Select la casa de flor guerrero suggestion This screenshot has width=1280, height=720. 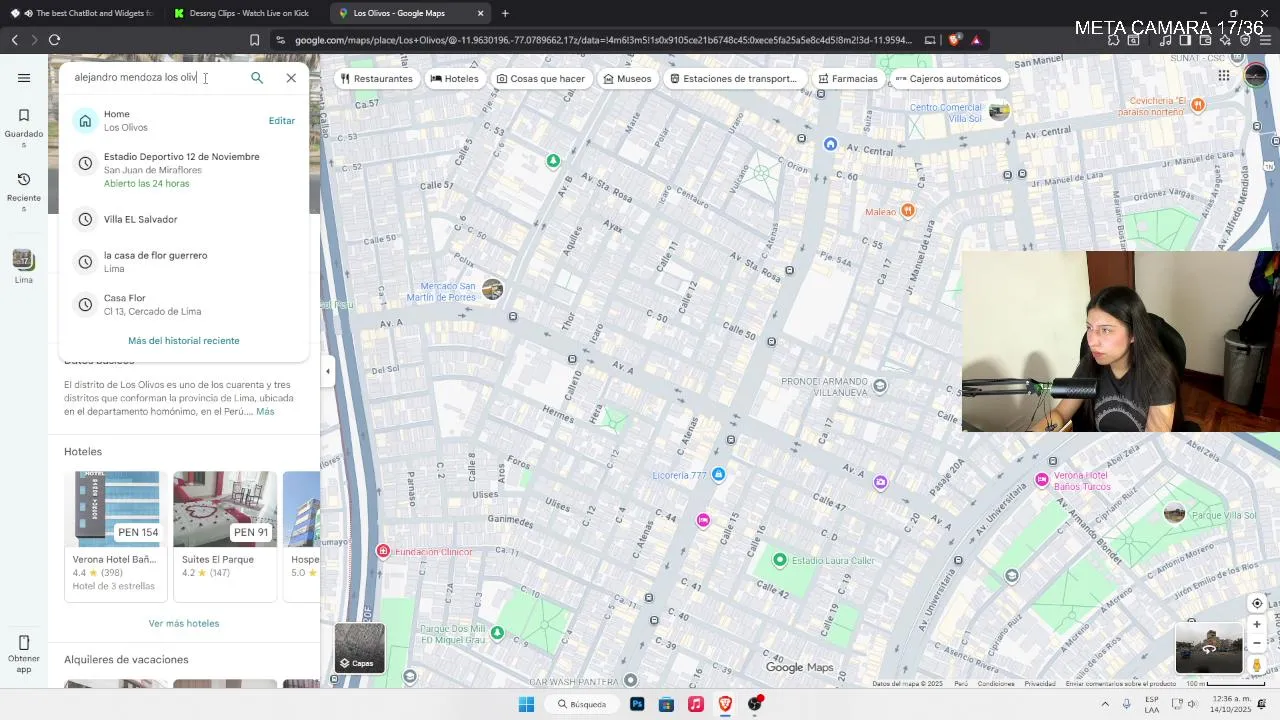pos(184,262)
